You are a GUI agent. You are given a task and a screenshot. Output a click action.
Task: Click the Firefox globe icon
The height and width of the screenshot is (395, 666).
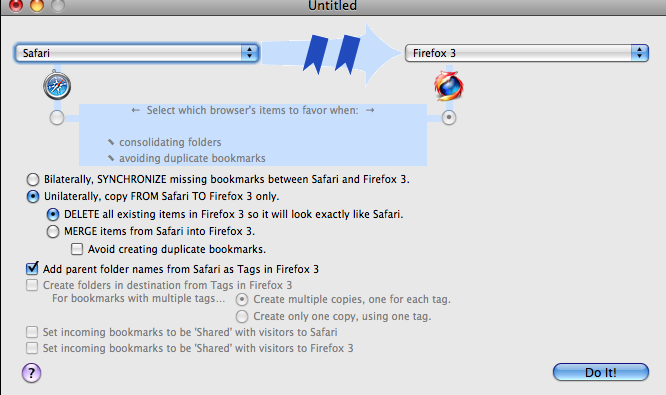point(449,86)
